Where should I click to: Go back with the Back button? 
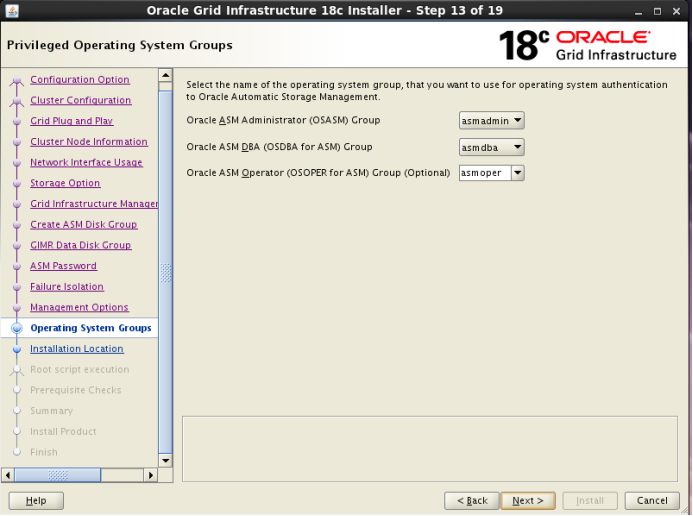pos(472,501)
